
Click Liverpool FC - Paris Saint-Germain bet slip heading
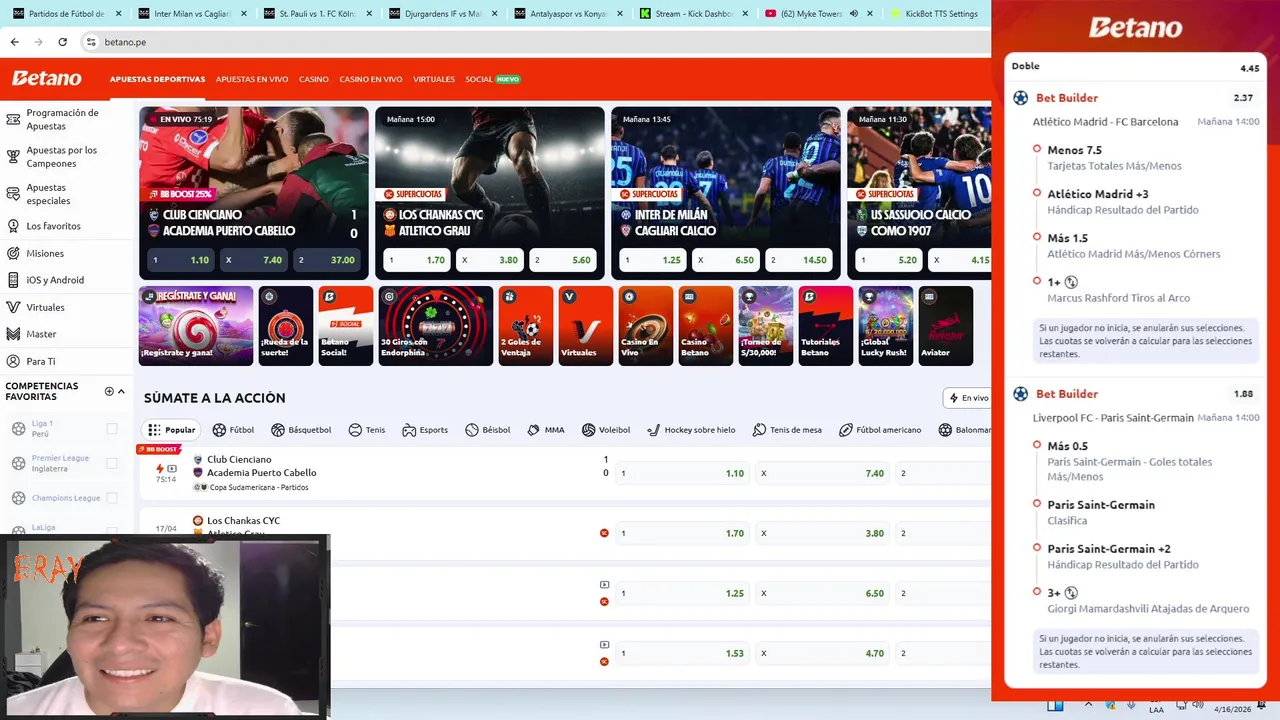[1113, 418]
